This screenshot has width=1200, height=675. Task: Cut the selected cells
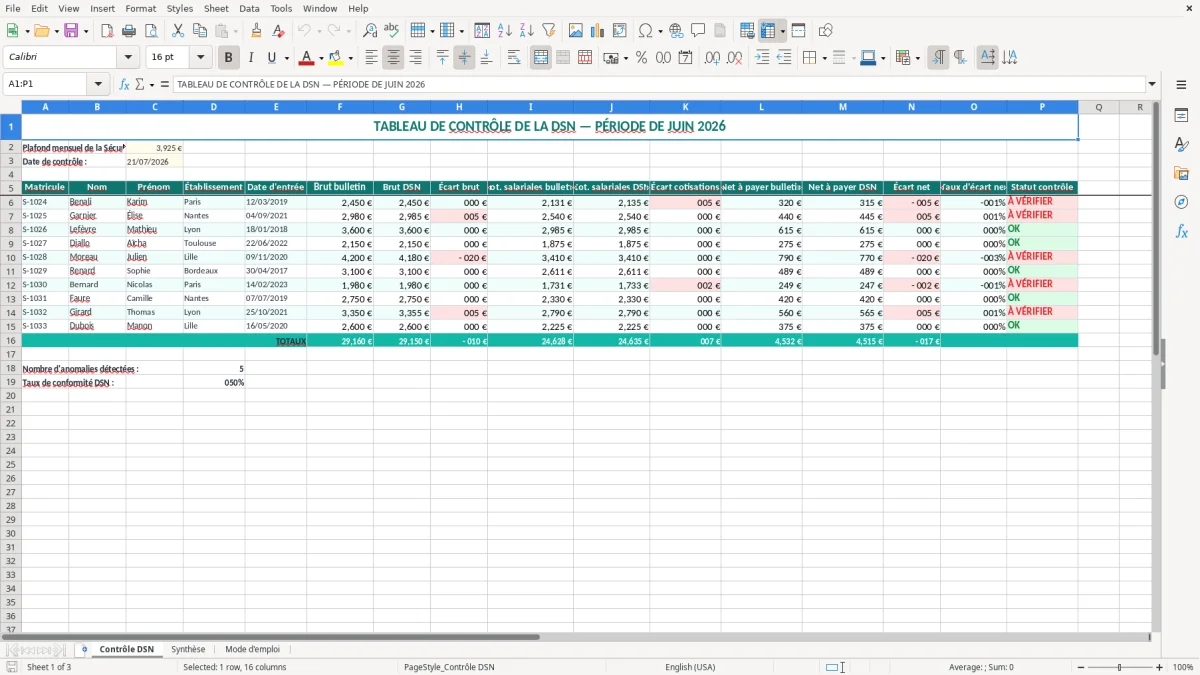tap(178, 31)
